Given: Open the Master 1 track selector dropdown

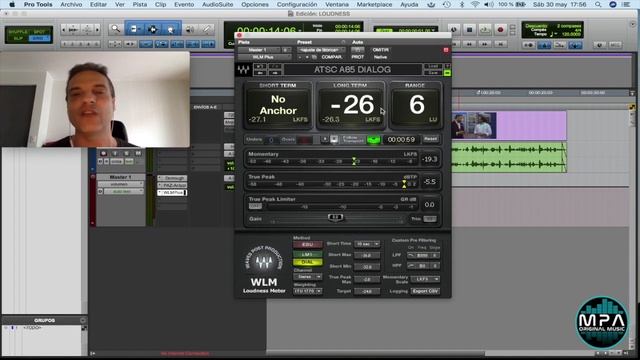Looking at the screenshot, I should (x=259, y=50).
